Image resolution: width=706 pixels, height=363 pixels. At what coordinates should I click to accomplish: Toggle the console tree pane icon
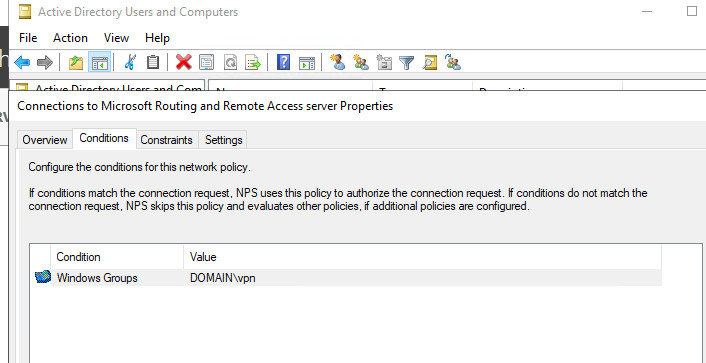[98, 62]
